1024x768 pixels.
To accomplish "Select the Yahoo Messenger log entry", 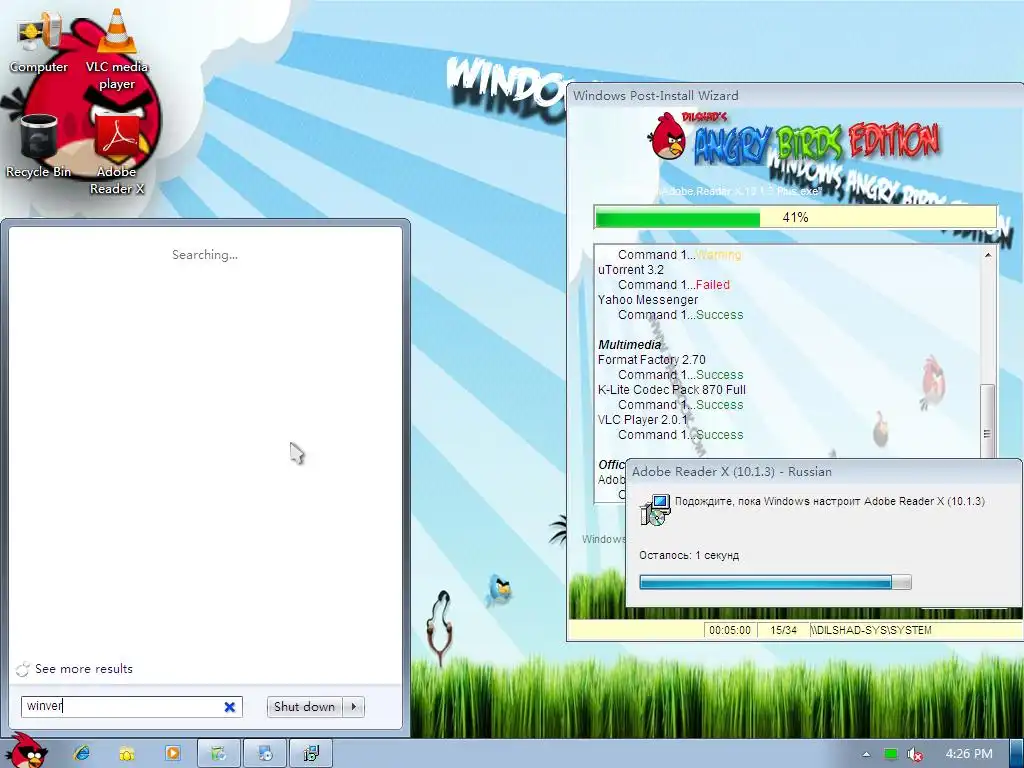I will (x=648, y=300).
